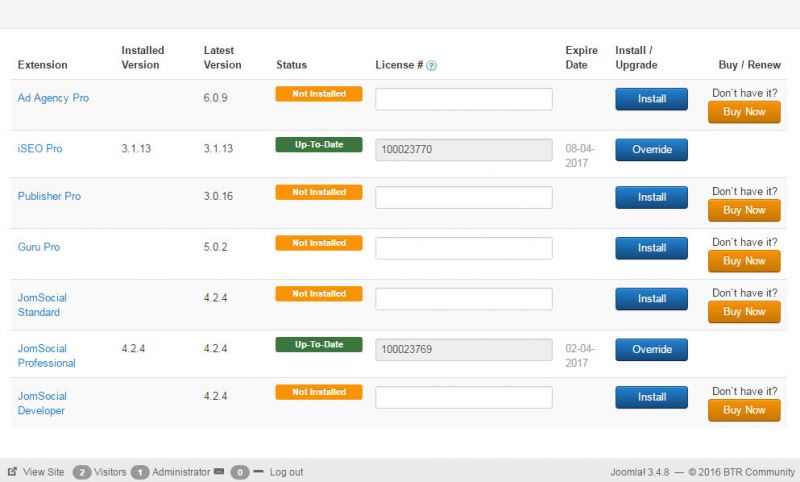Click the Up-To-Date badge for iSEO Pro
The height and width of the screenshot is (482, 800).
(319, 144)
